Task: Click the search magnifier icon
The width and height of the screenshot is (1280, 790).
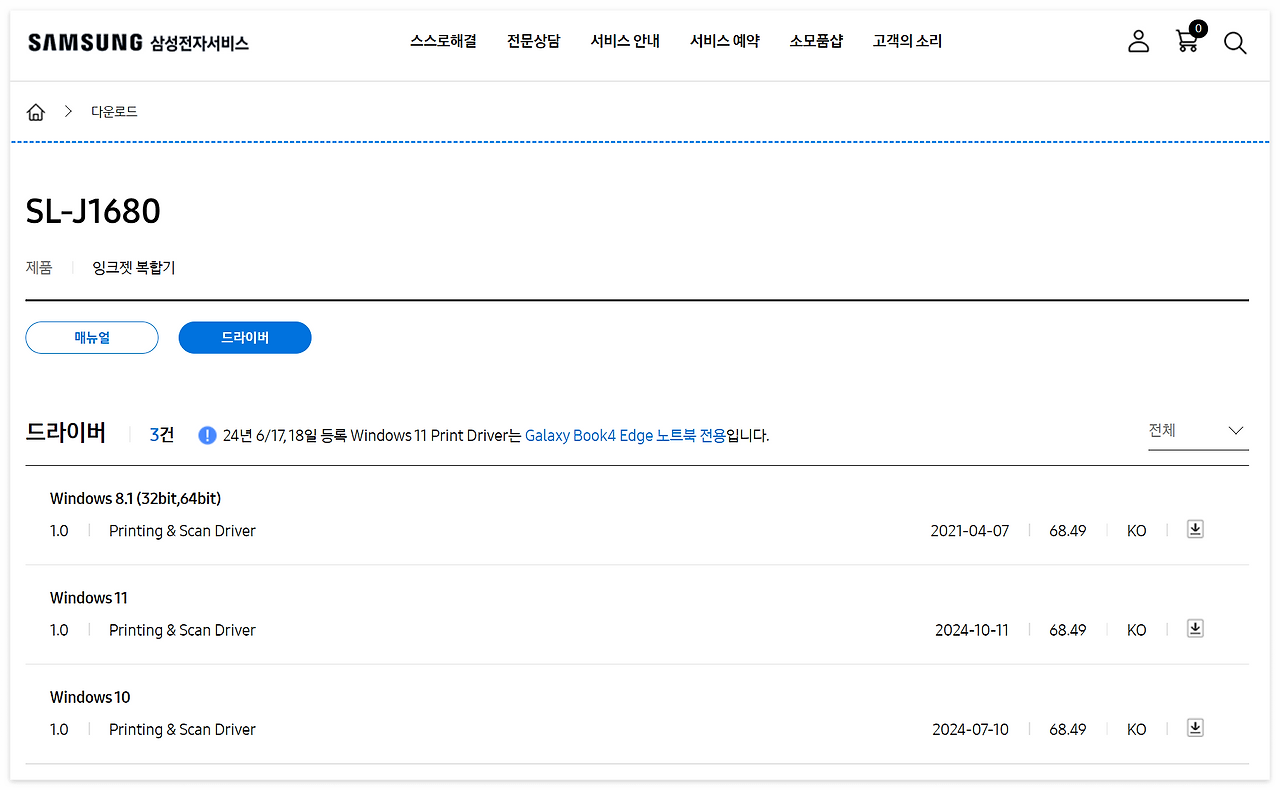Action: [x=1235, y=43]
